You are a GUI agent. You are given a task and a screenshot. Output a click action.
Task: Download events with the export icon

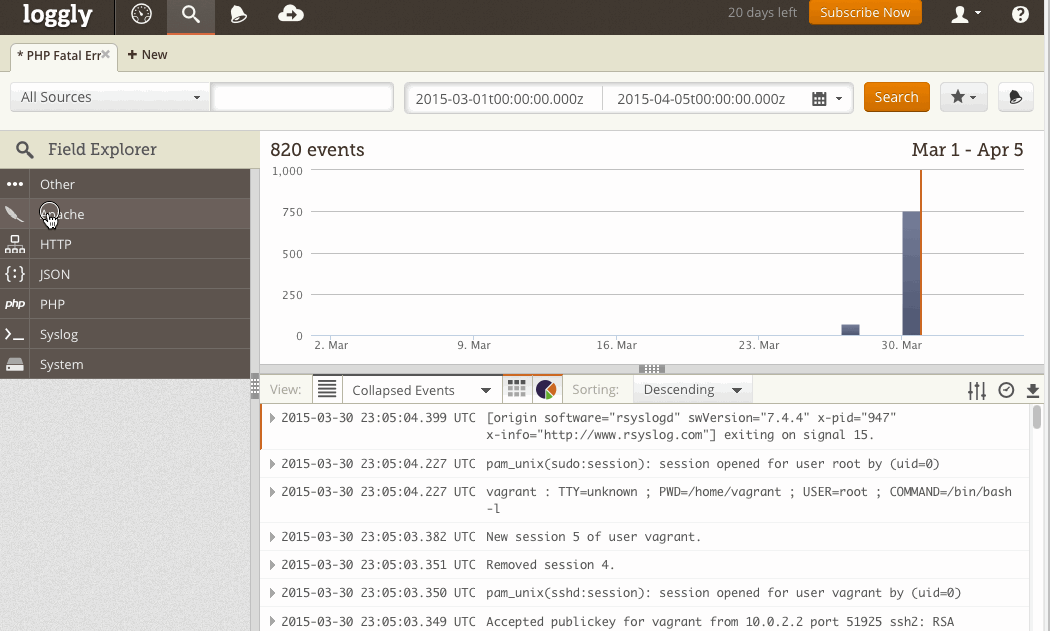1033,390
